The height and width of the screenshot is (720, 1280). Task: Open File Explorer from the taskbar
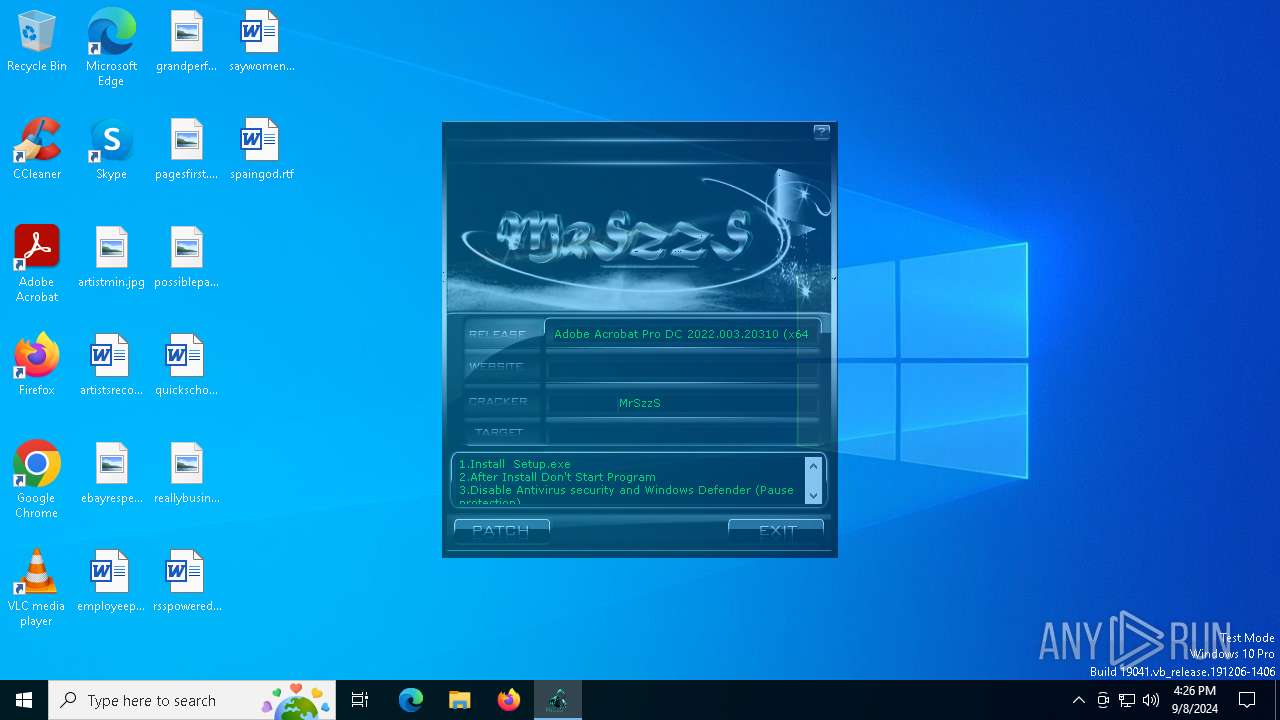[460, 700]
